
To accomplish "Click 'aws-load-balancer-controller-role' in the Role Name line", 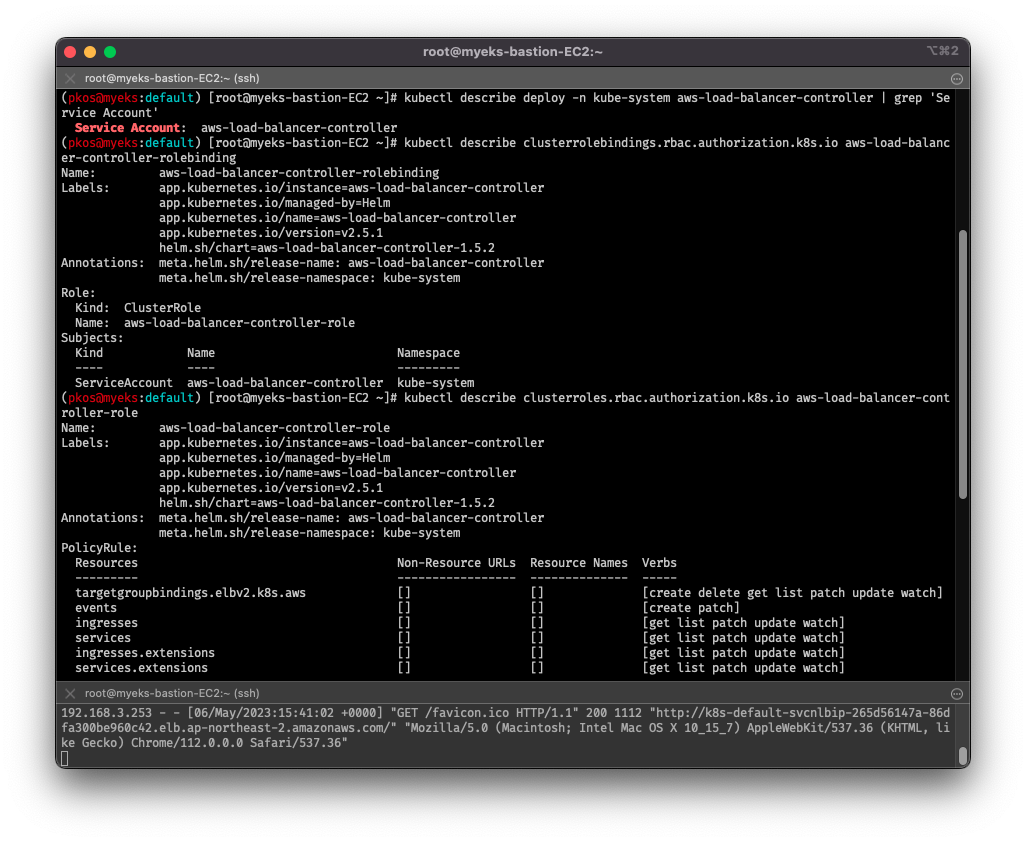I will pyautogui.click(x=239, y=323).
